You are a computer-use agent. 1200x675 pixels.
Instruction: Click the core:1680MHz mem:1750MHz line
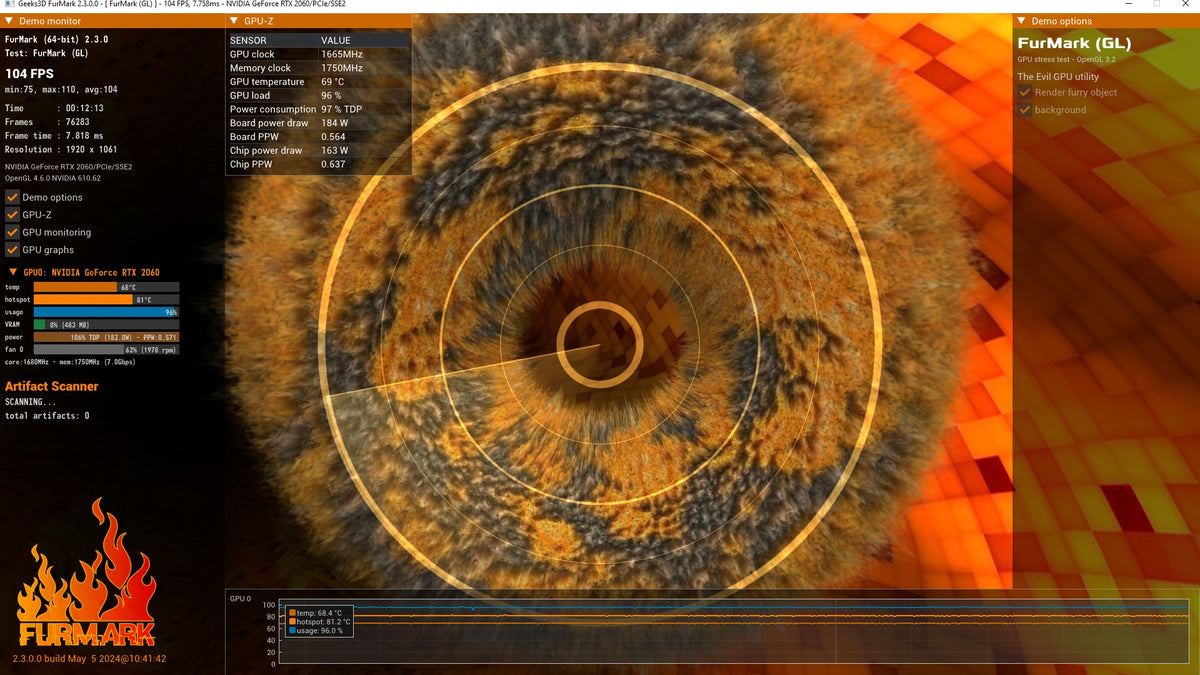68,362
